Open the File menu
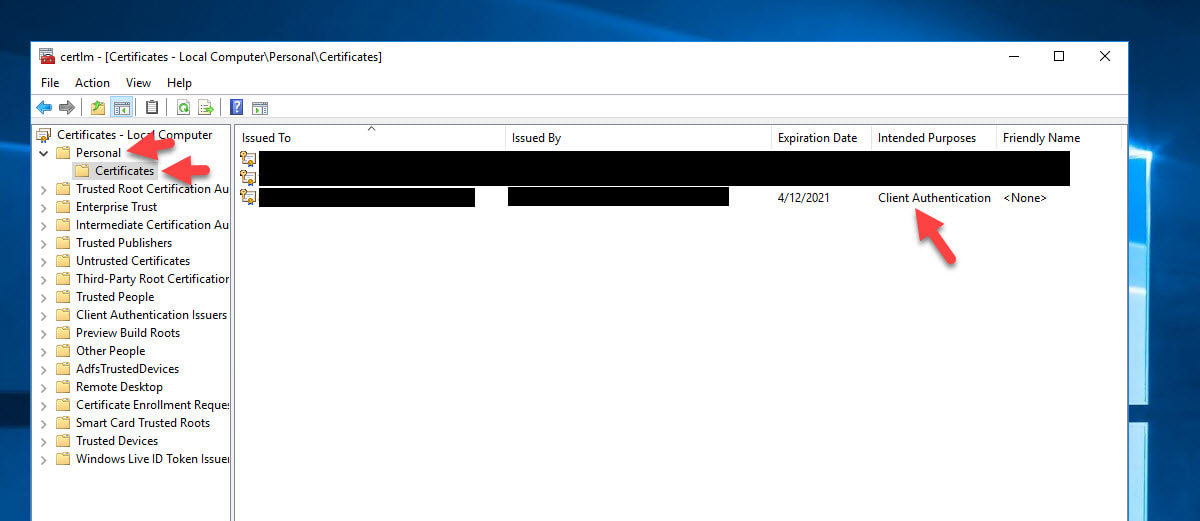 (x=50, y=83)
